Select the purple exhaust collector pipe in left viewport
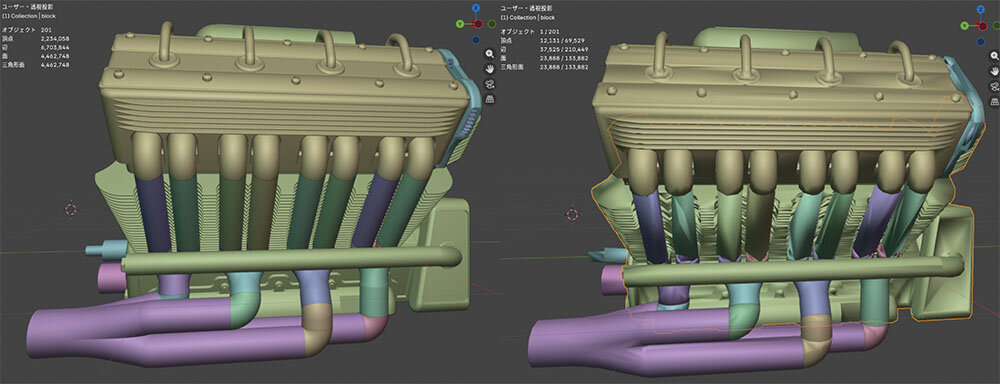 click(x=128, y=332)
